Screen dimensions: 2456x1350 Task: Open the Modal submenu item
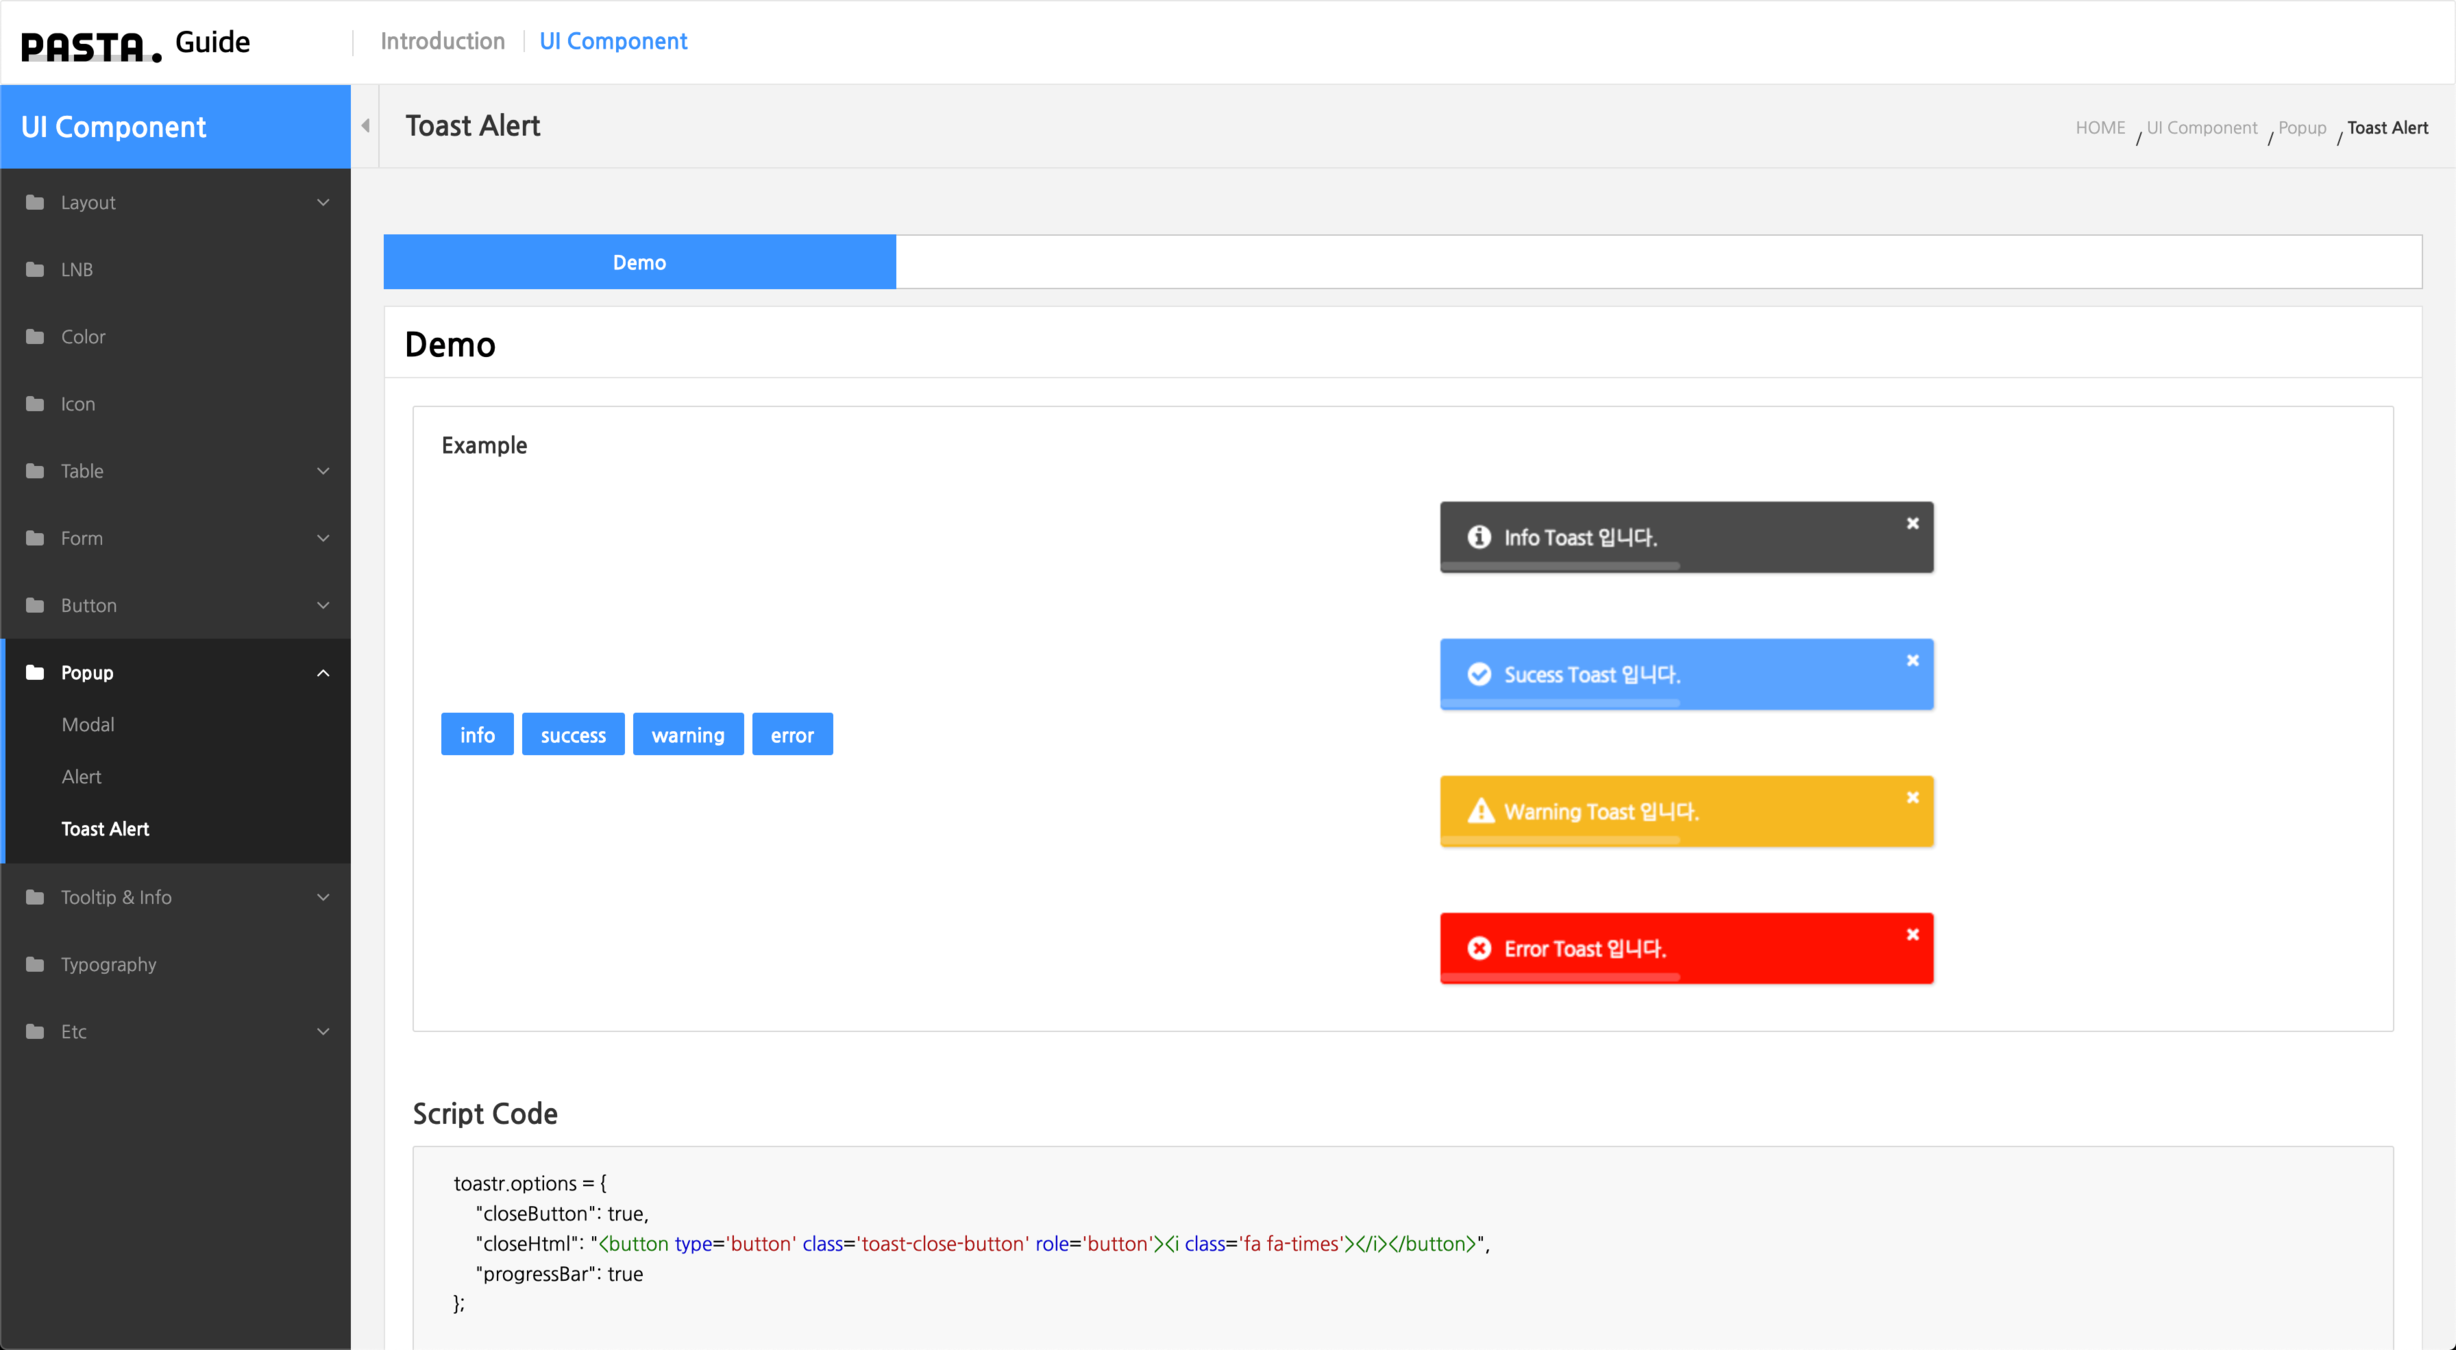pyautogui.click(x=88, y=725)
